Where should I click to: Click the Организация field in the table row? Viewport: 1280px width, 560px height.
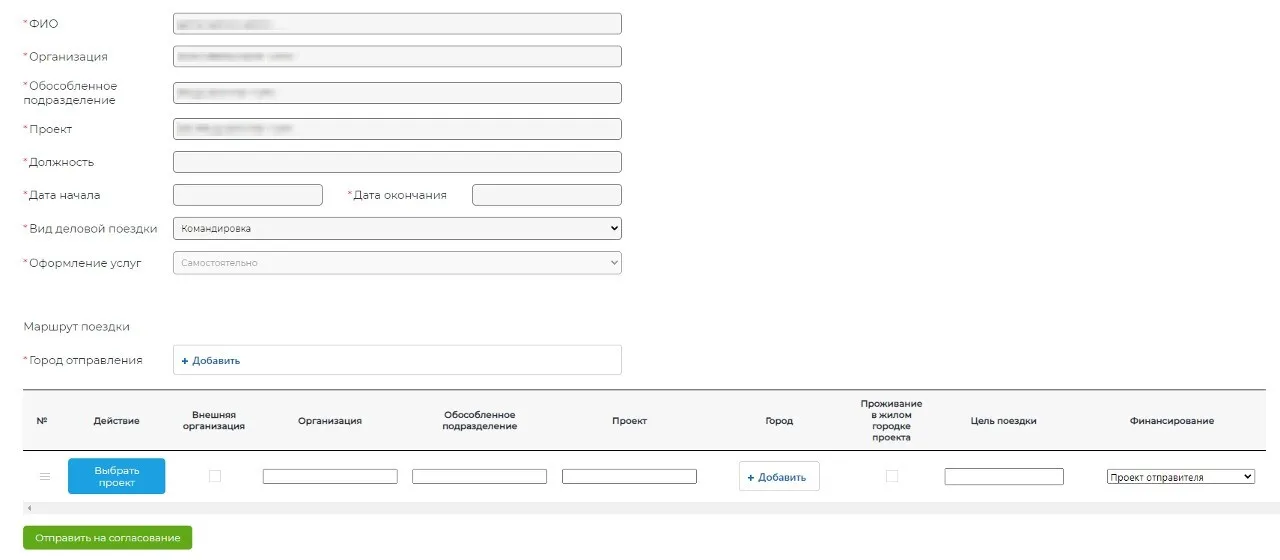[x=330, y=477]
